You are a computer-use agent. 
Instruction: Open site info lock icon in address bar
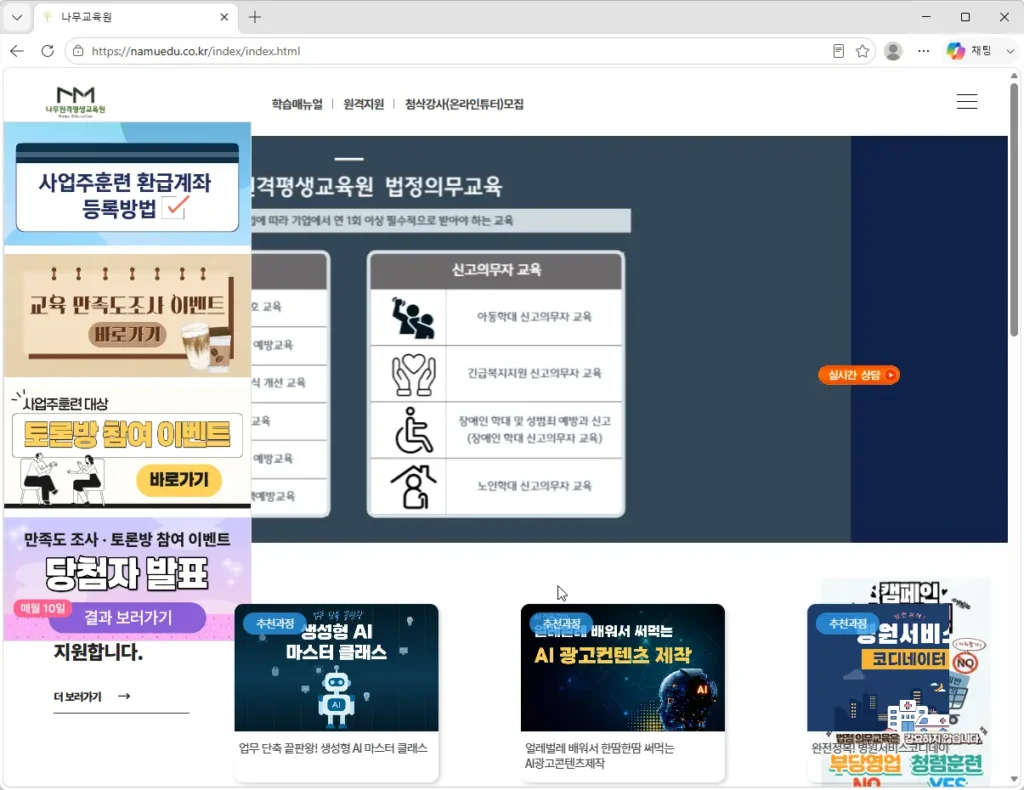click(x=78, y=51)
